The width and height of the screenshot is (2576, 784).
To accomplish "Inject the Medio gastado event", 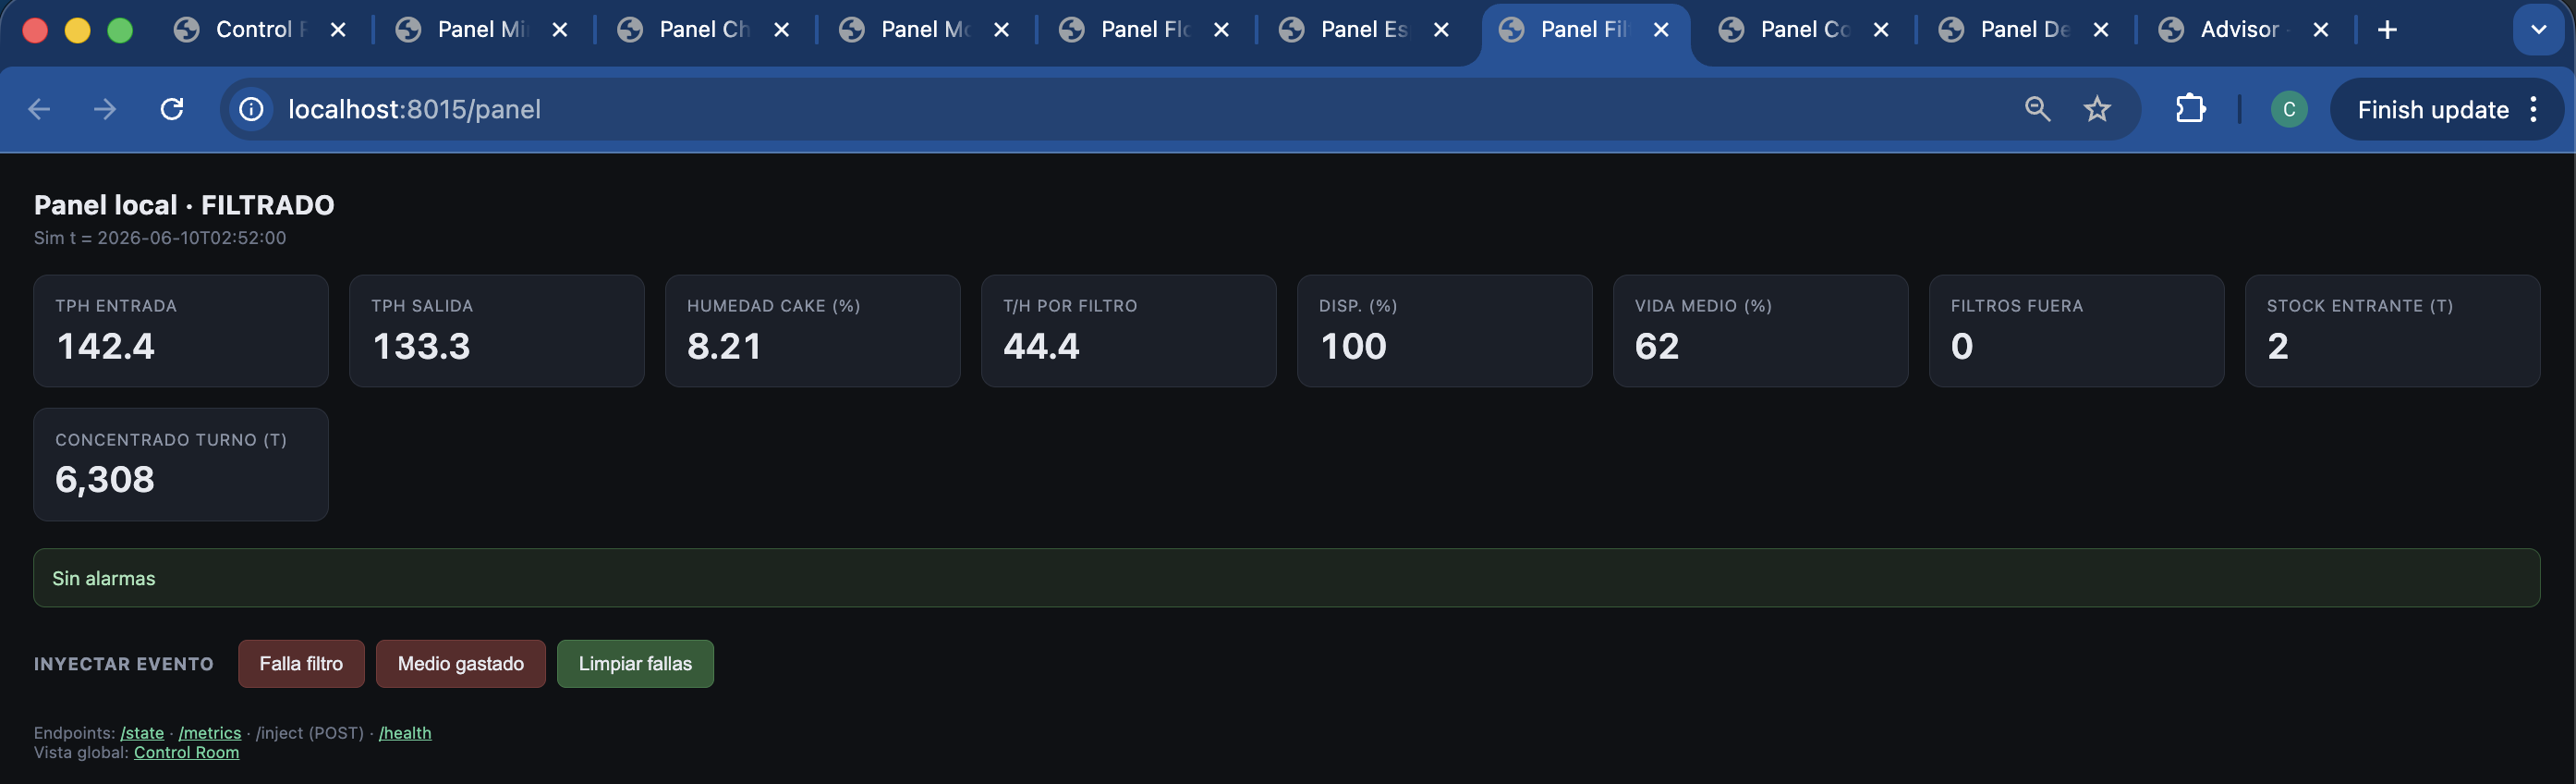I will click(x=461, y=664).
